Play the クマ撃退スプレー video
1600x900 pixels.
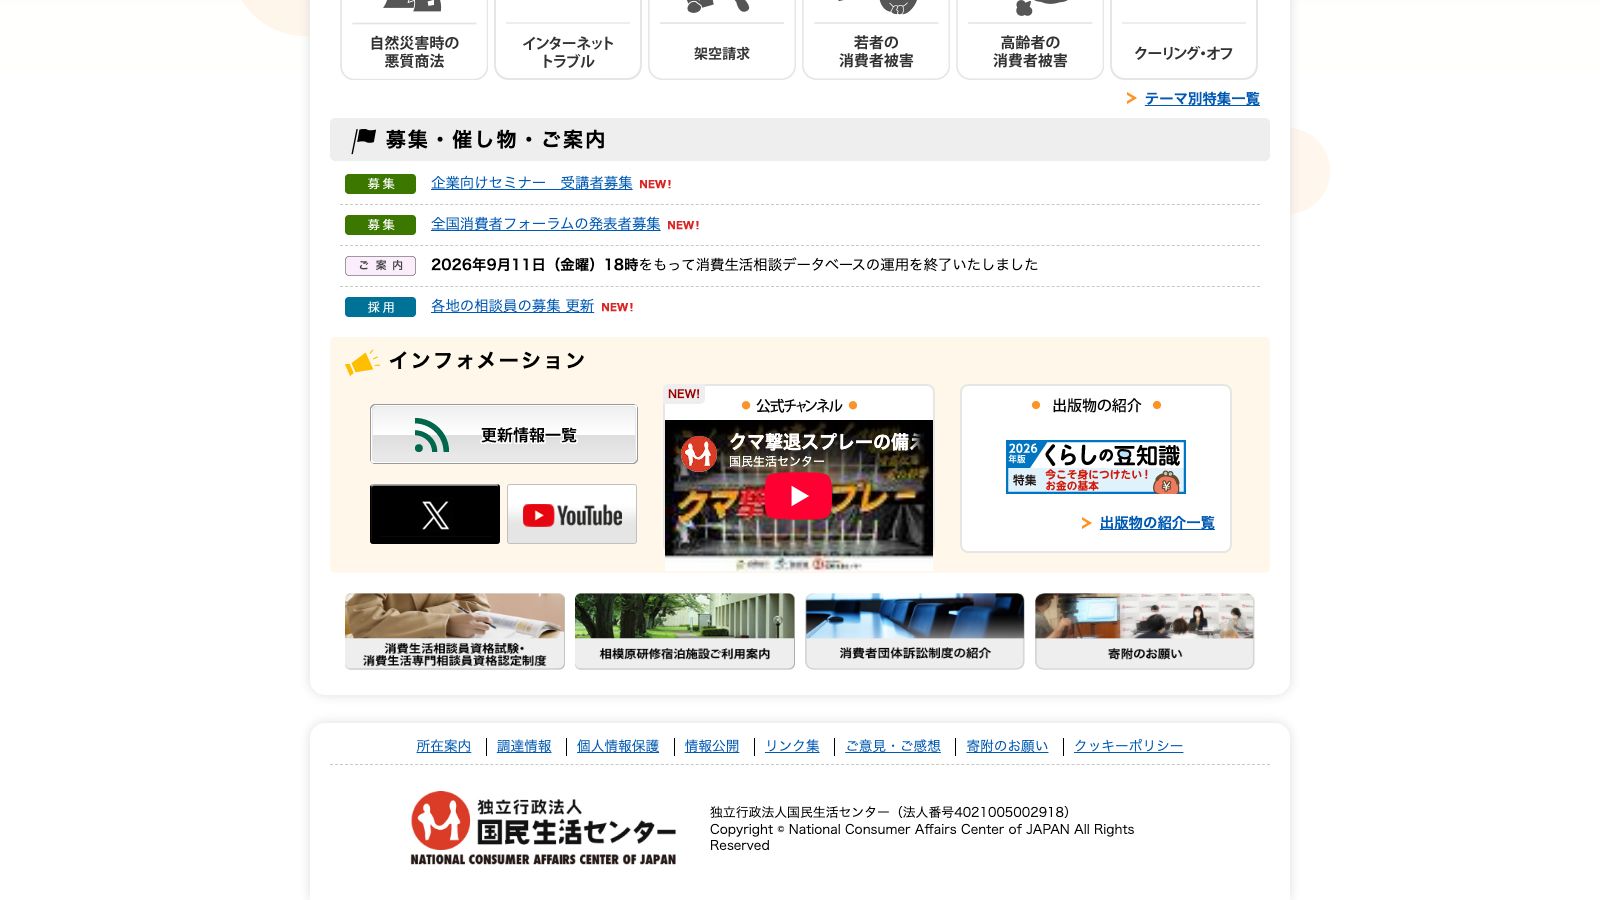[x=798, y=496]
